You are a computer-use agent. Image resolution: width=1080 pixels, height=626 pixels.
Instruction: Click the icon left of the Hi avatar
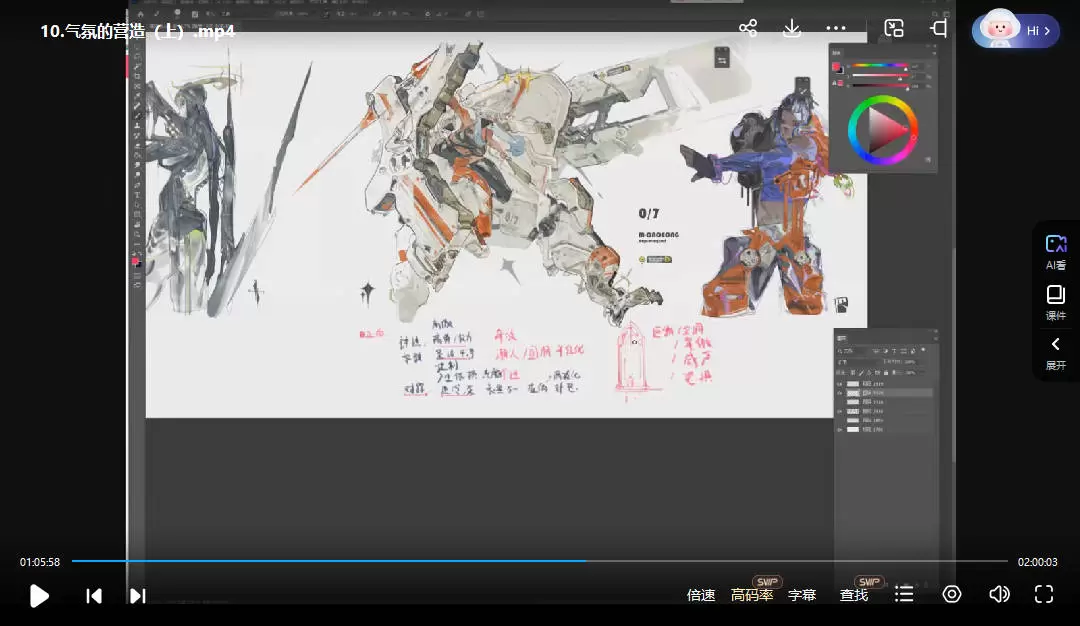[x=938, y=28]
